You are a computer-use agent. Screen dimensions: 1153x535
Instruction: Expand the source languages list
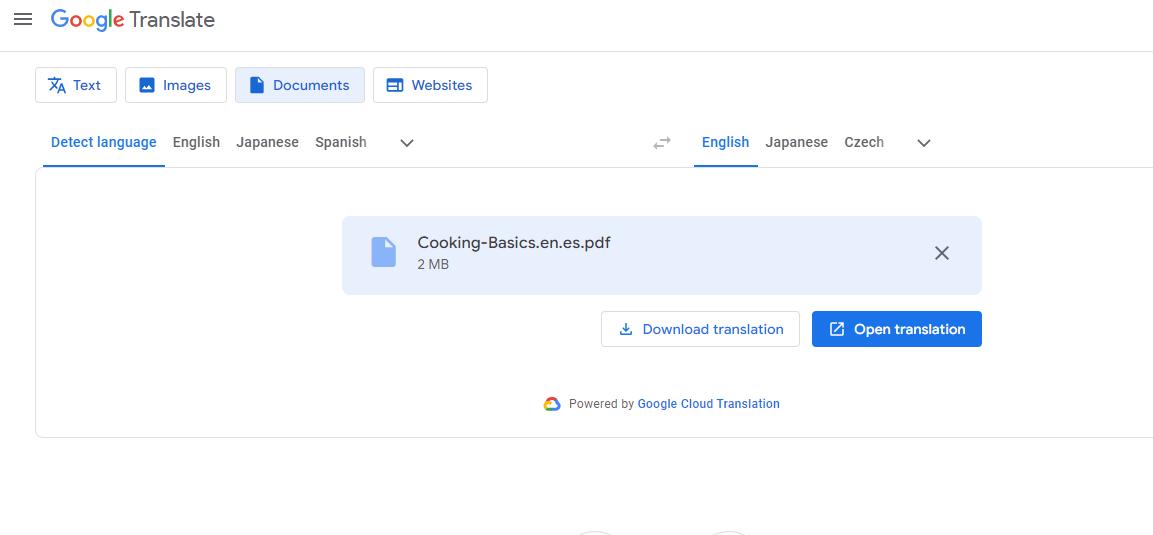(x=407, y=143)
